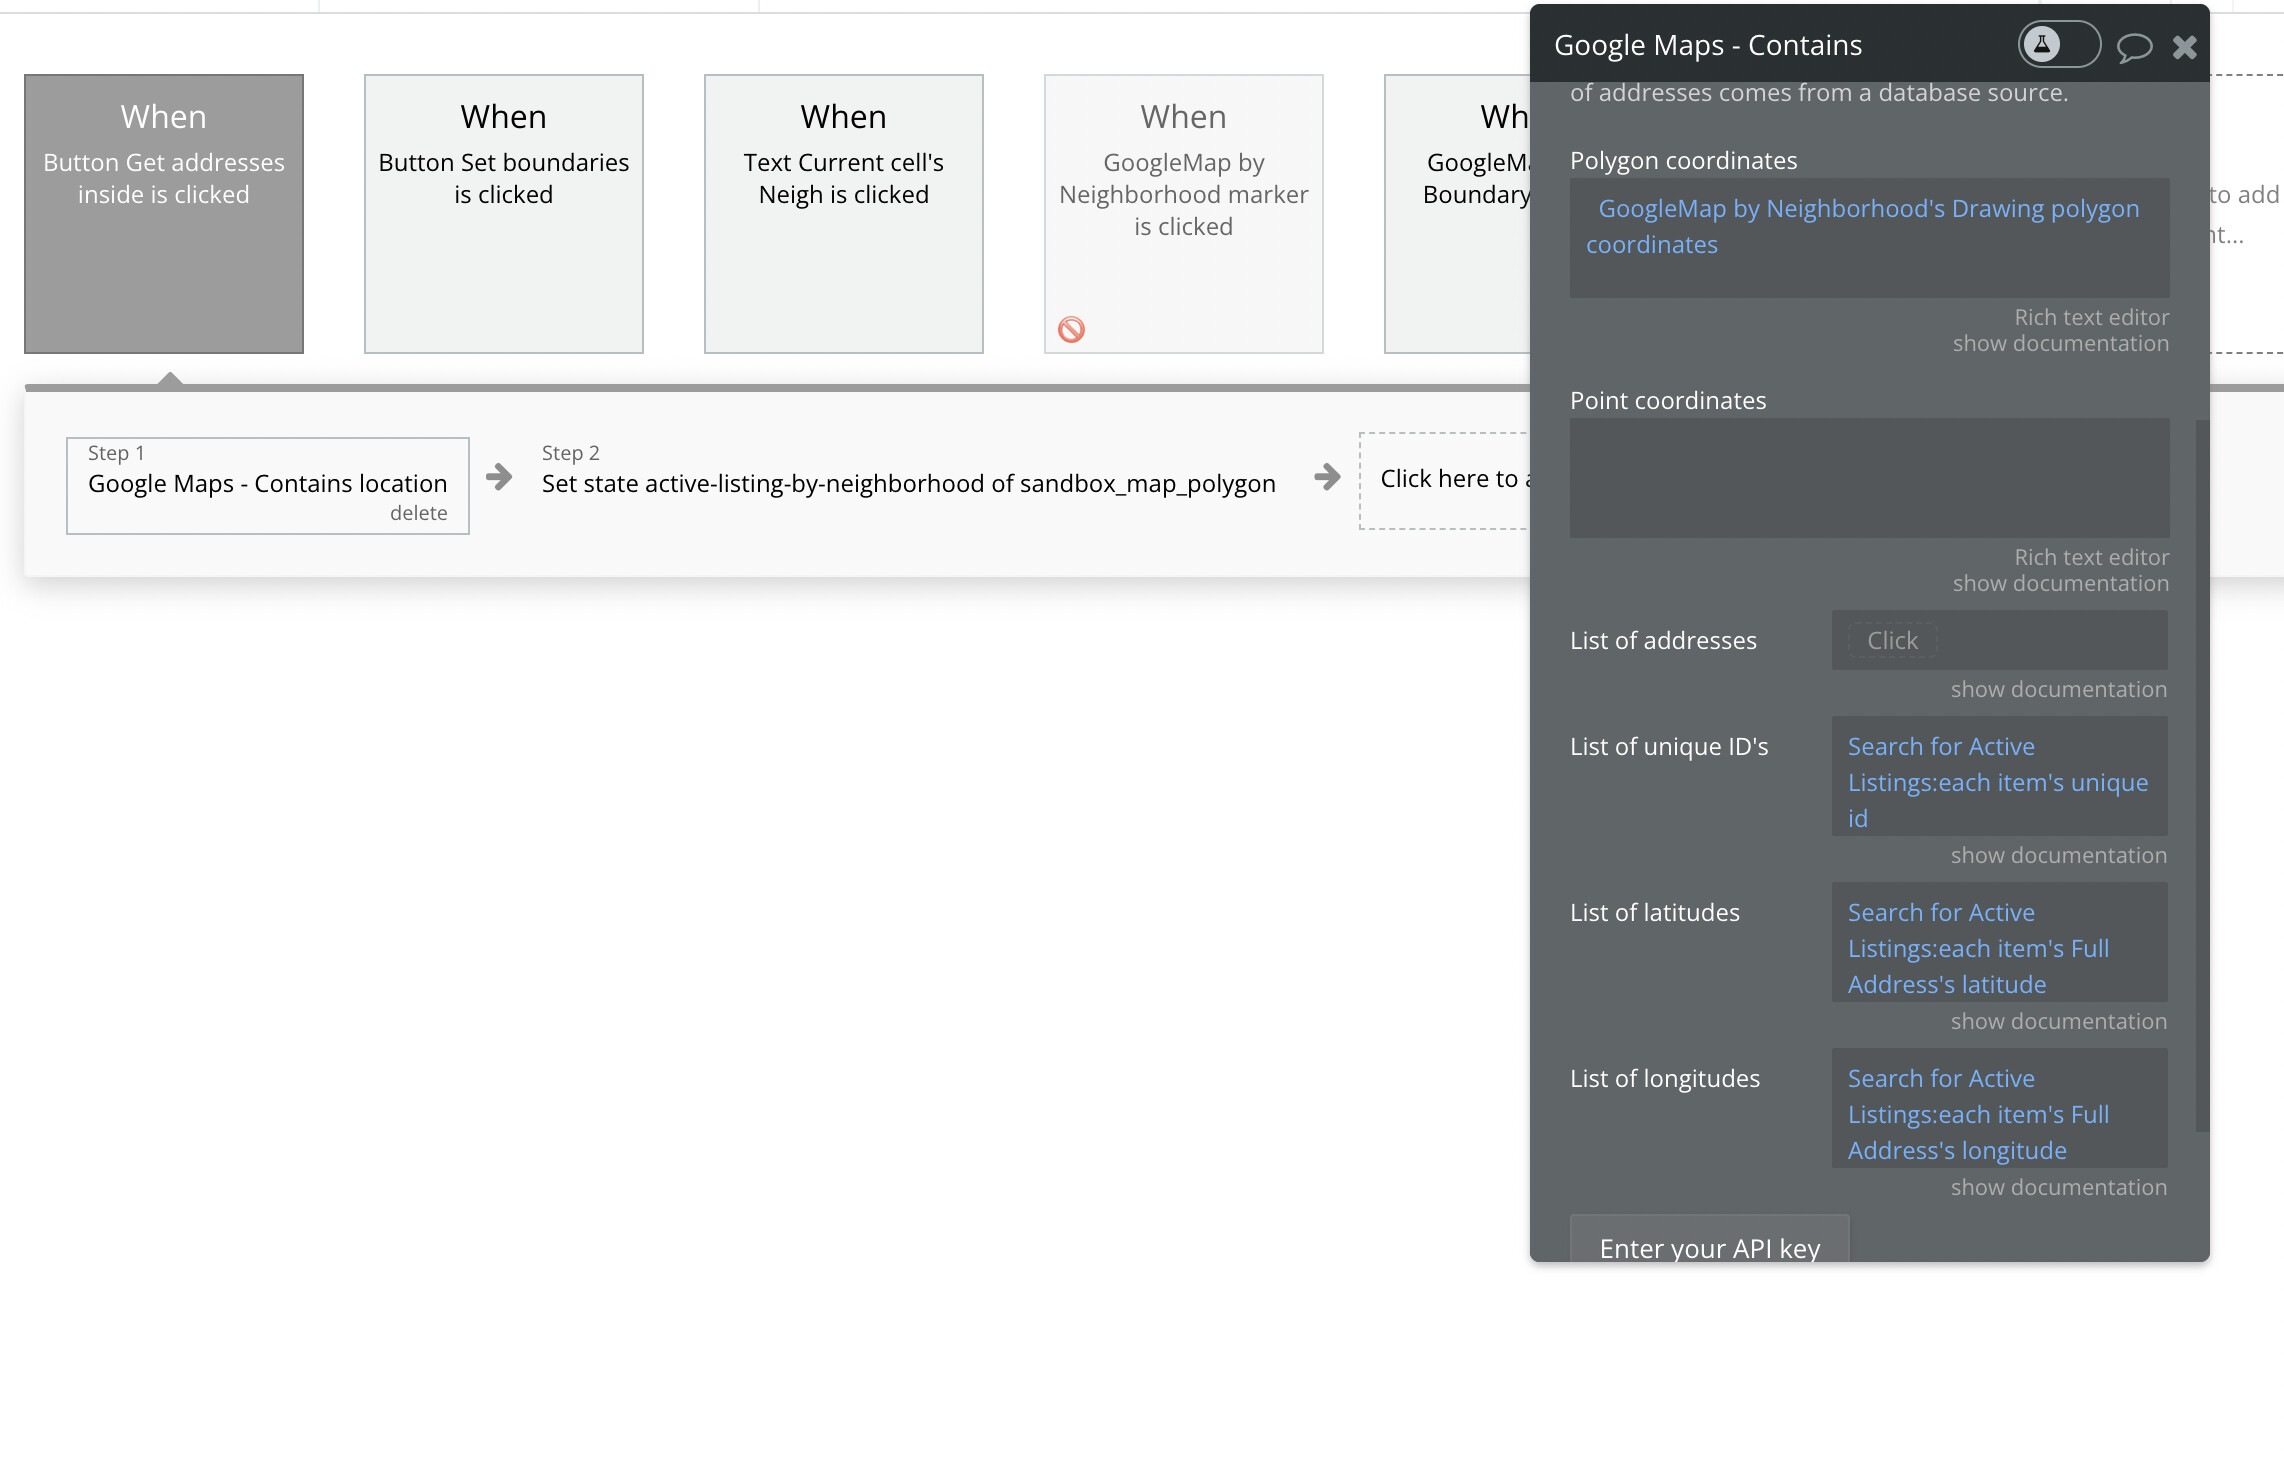This screenshot has height=1464, width=2284.
Task: Toggle the experimental flask switch in panel header
Action: [x=2058, y=45]
